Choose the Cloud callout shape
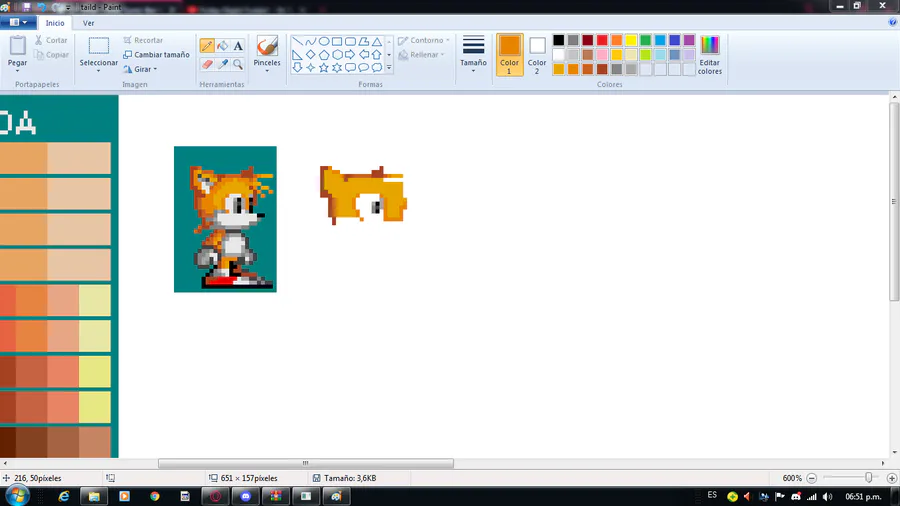This screenshot has width=900, height=506. tap(377, 68)
